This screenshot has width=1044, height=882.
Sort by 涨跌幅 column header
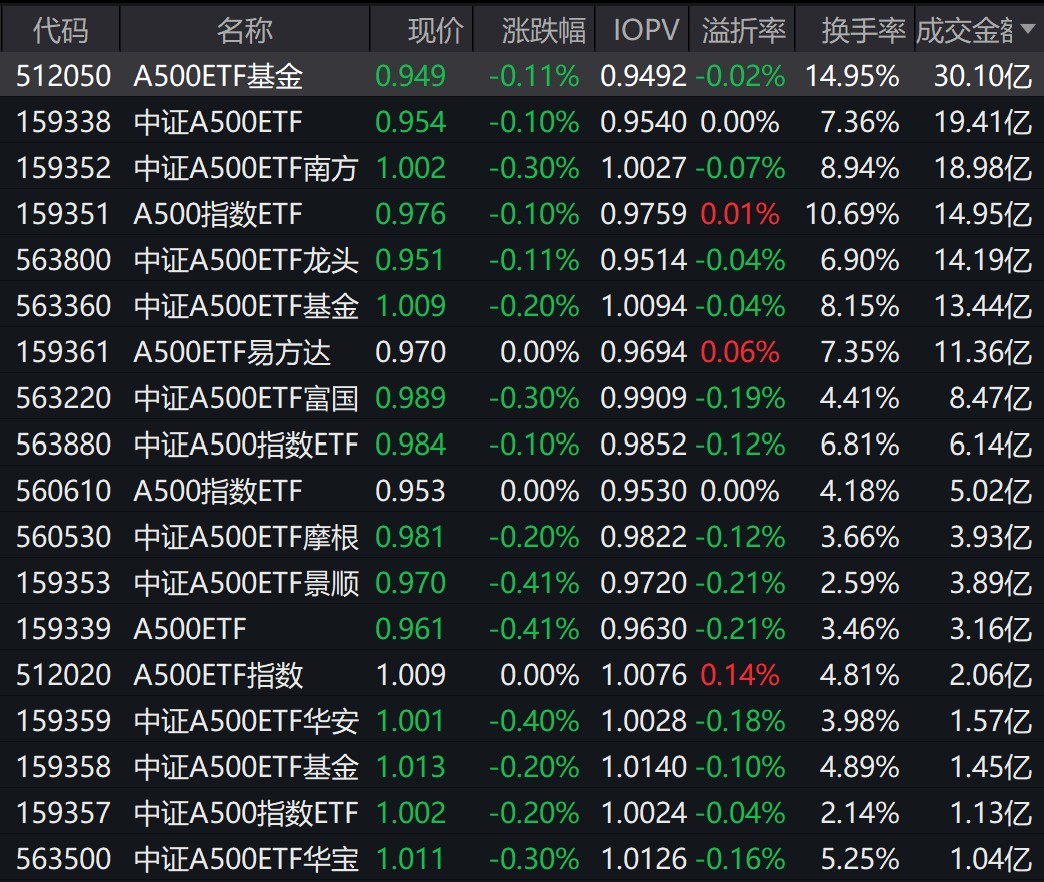[543, 31]
